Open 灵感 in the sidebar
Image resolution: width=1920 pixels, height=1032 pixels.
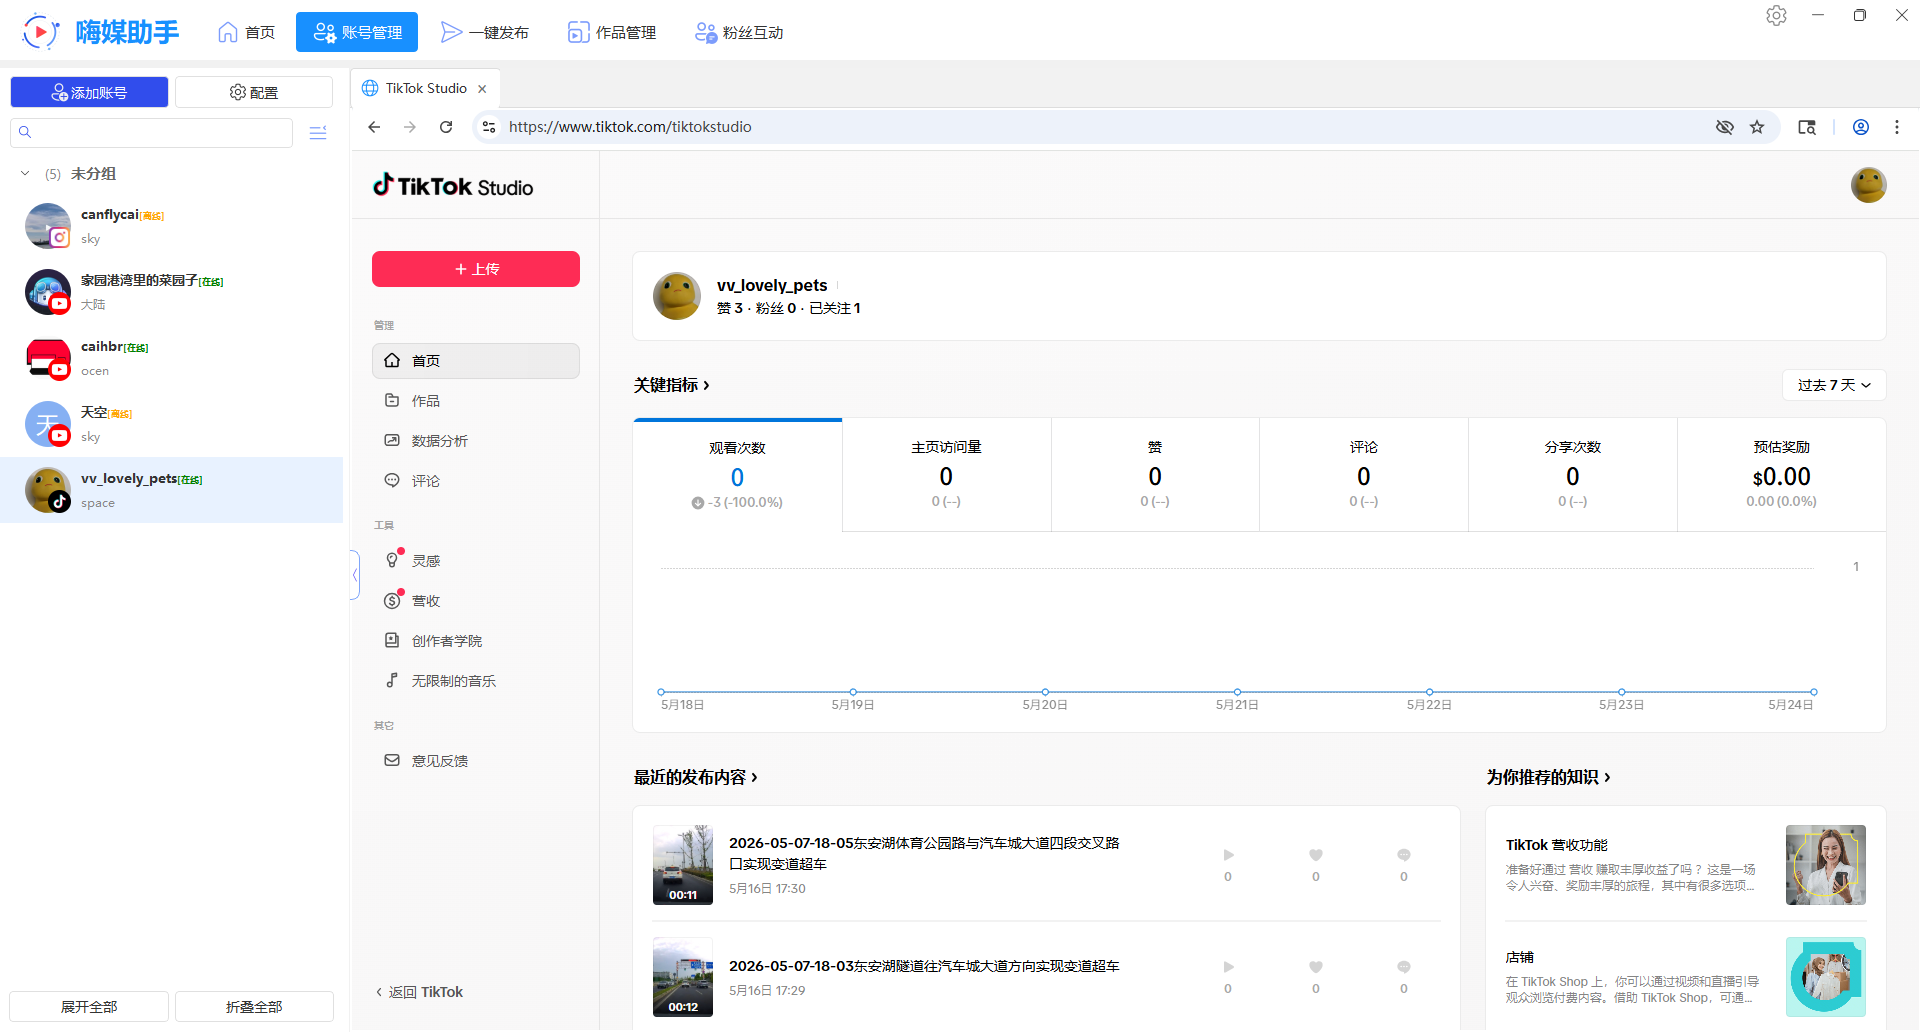click(476, 561)
